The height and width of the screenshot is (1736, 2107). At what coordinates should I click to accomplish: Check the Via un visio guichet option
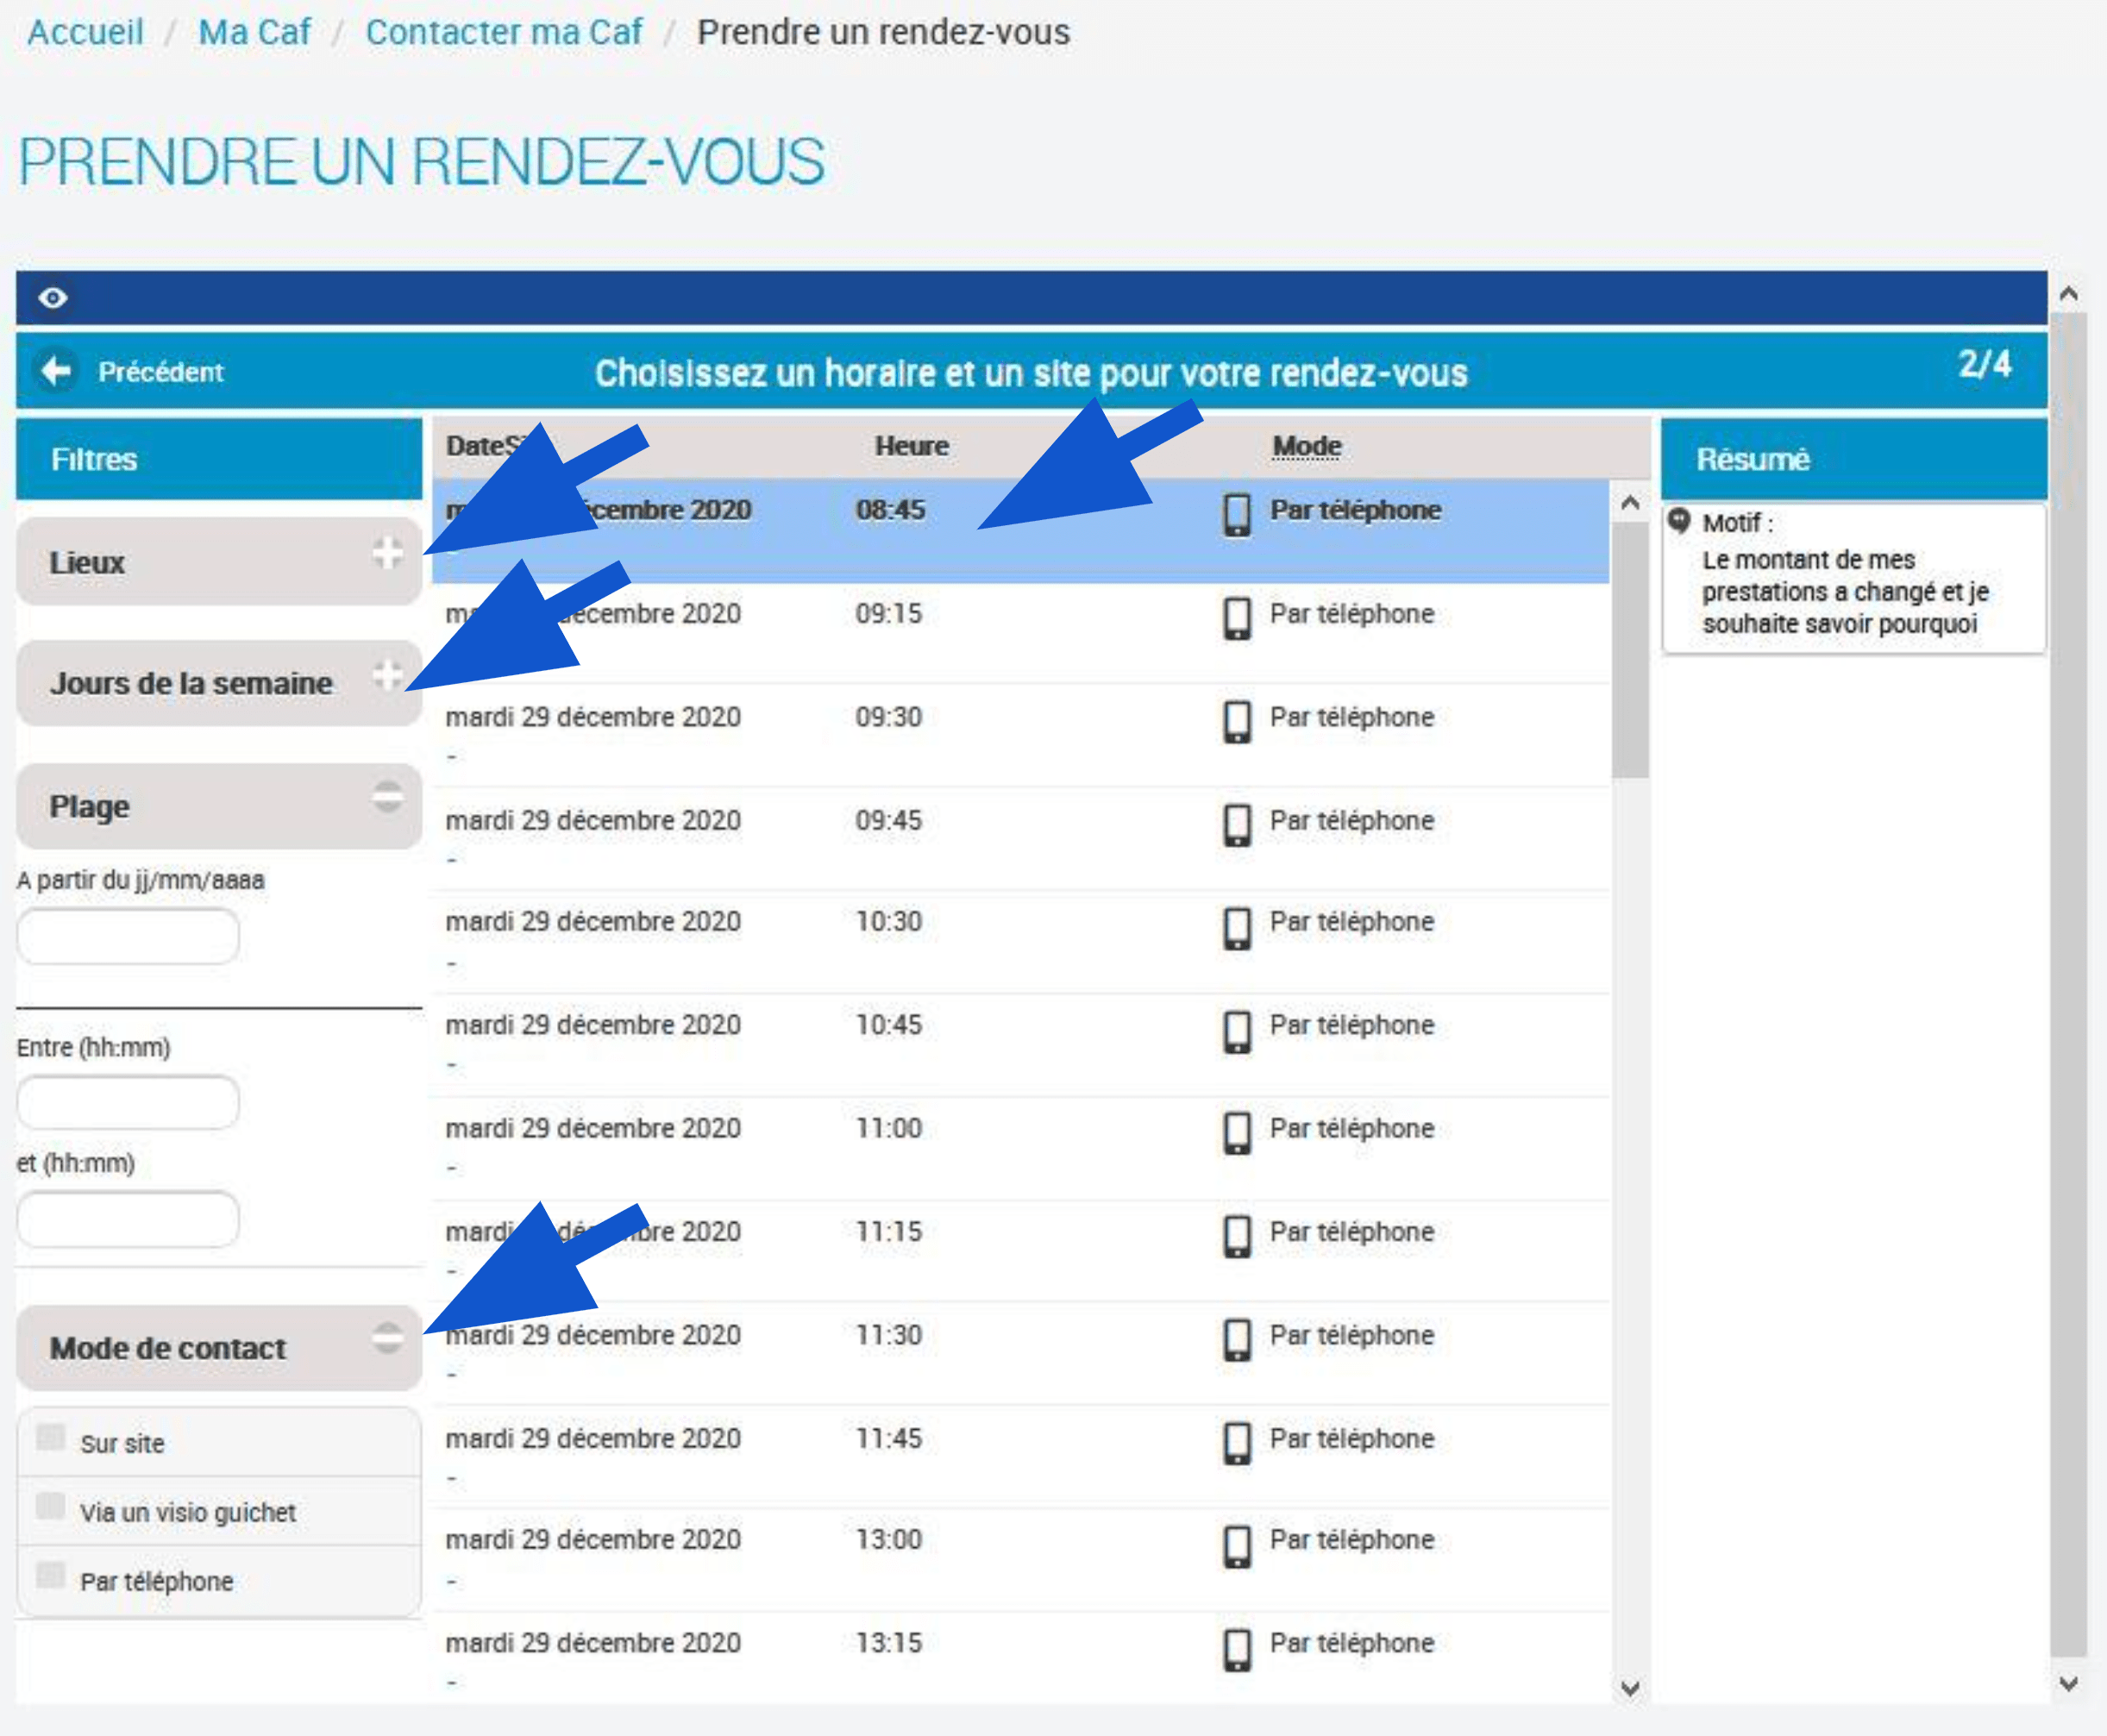click(x=50, y=1505)
